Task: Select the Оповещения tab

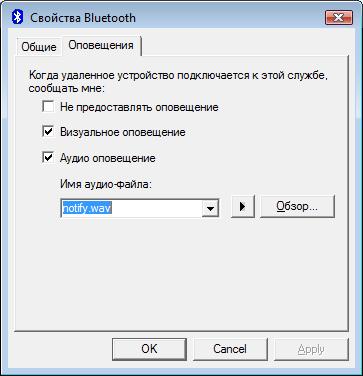Action: tap(101, 45)
